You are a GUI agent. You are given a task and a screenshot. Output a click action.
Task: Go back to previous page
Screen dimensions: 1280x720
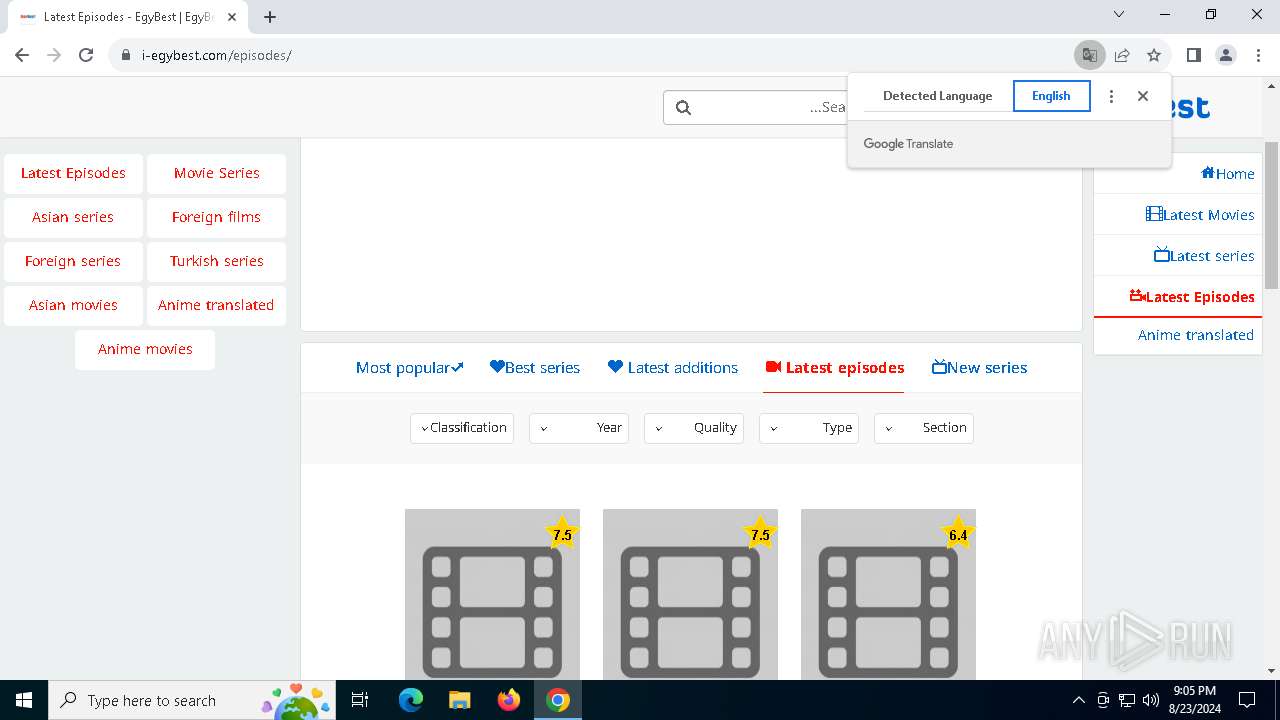(x=22, y=55)
